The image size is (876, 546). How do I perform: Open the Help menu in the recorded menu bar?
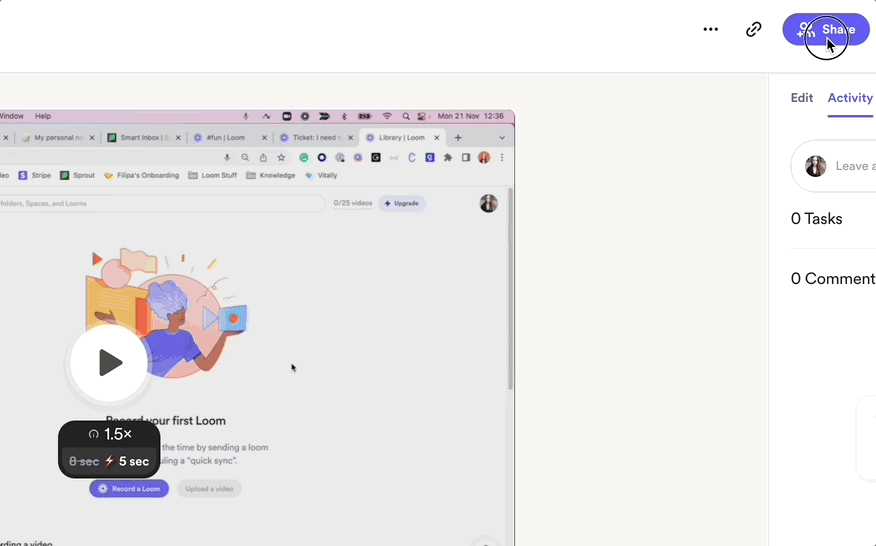tap(43, 116)
